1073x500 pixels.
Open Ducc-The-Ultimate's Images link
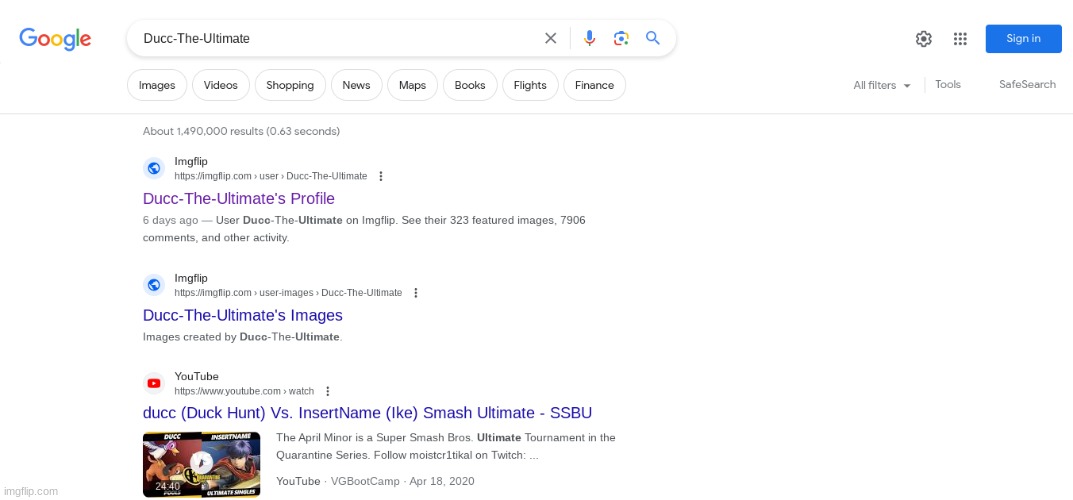click(243, 315)
